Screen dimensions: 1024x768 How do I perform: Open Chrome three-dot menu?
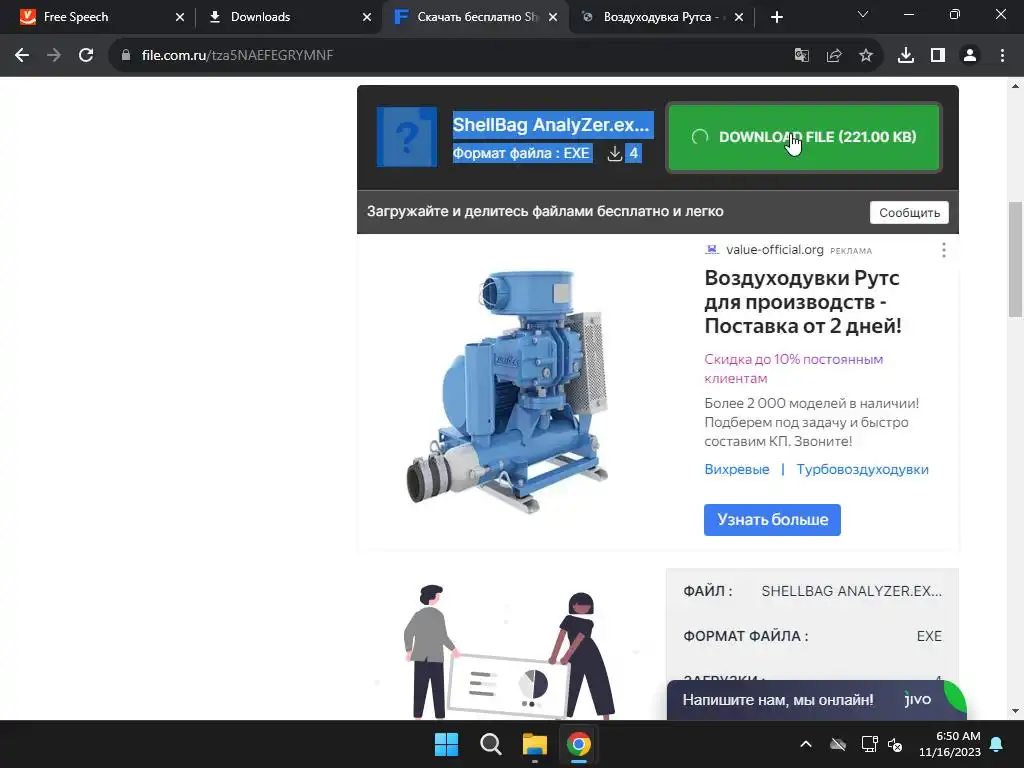coord(1002,56)
